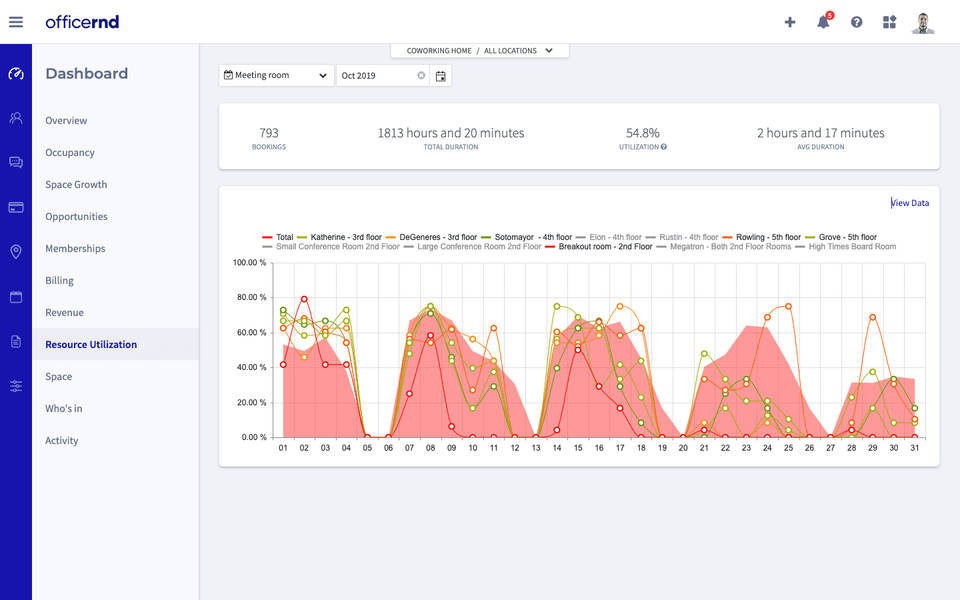The image size is (960, 600).
Task: Open the hamburger menu
Action: [x=16, y=22]
